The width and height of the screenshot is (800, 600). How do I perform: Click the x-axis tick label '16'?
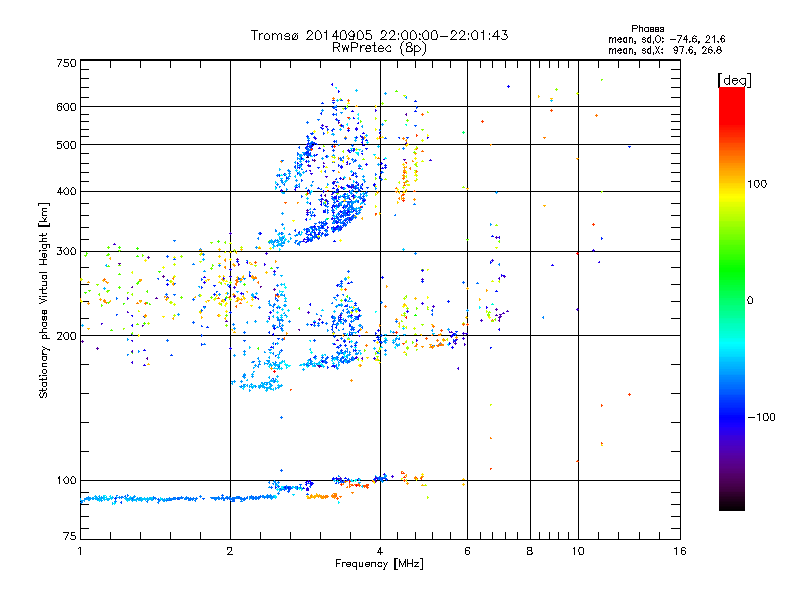click(680, 551)
